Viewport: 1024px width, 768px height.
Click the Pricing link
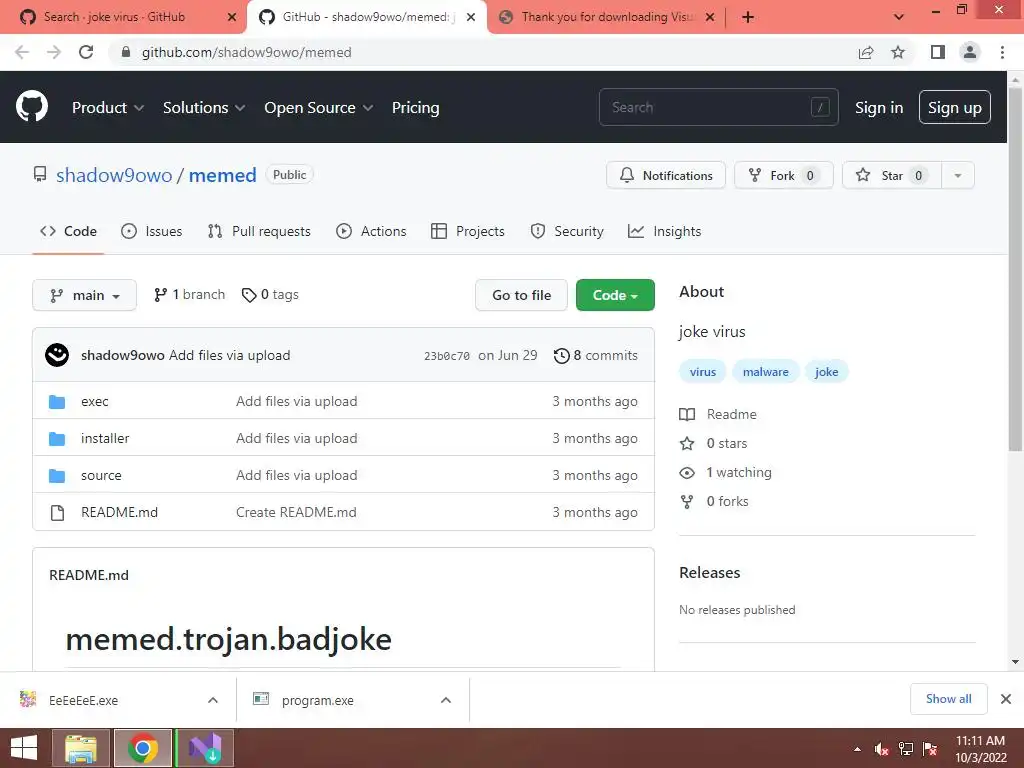415,108
